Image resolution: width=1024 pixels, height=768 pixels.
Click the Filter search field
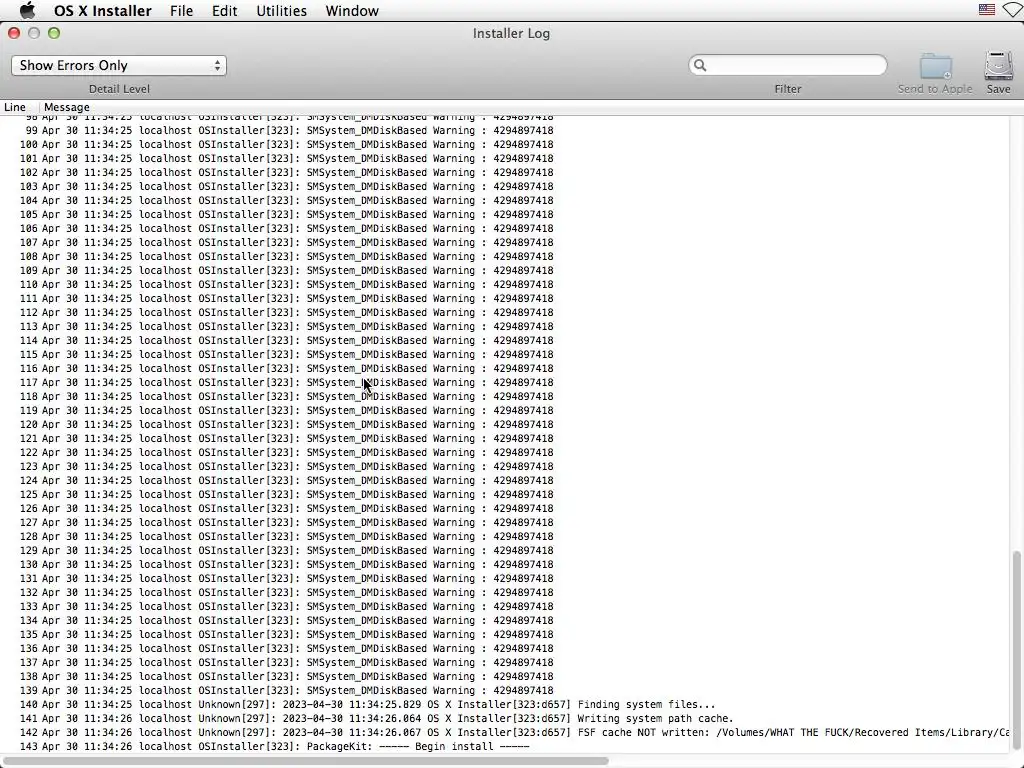(x=788, y=65)
